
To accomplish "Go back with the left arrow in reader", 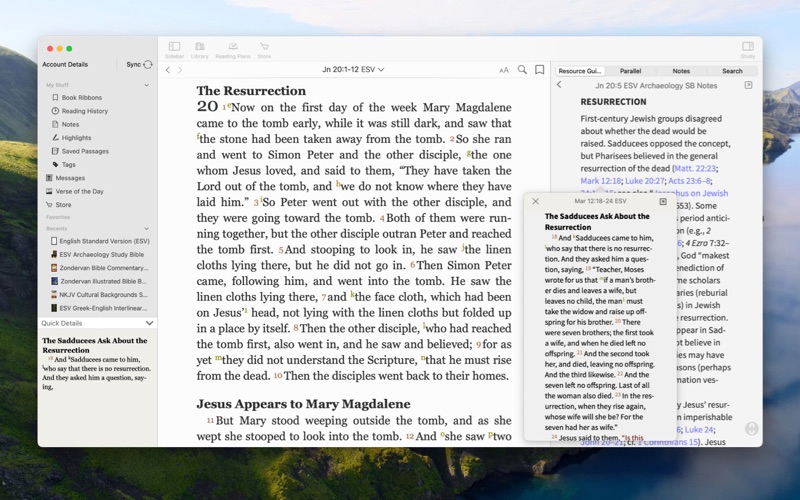I will pyautogui.click(x=167, y=70).
